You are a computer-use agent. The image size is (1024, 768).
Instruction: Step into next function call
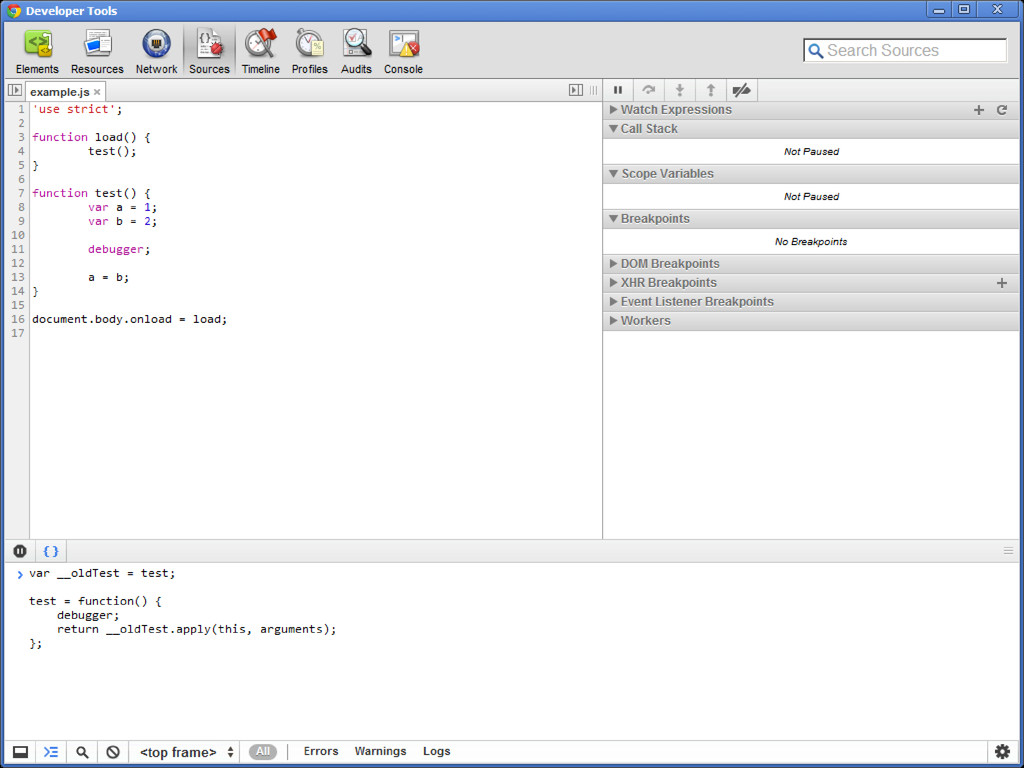[679, 90]
